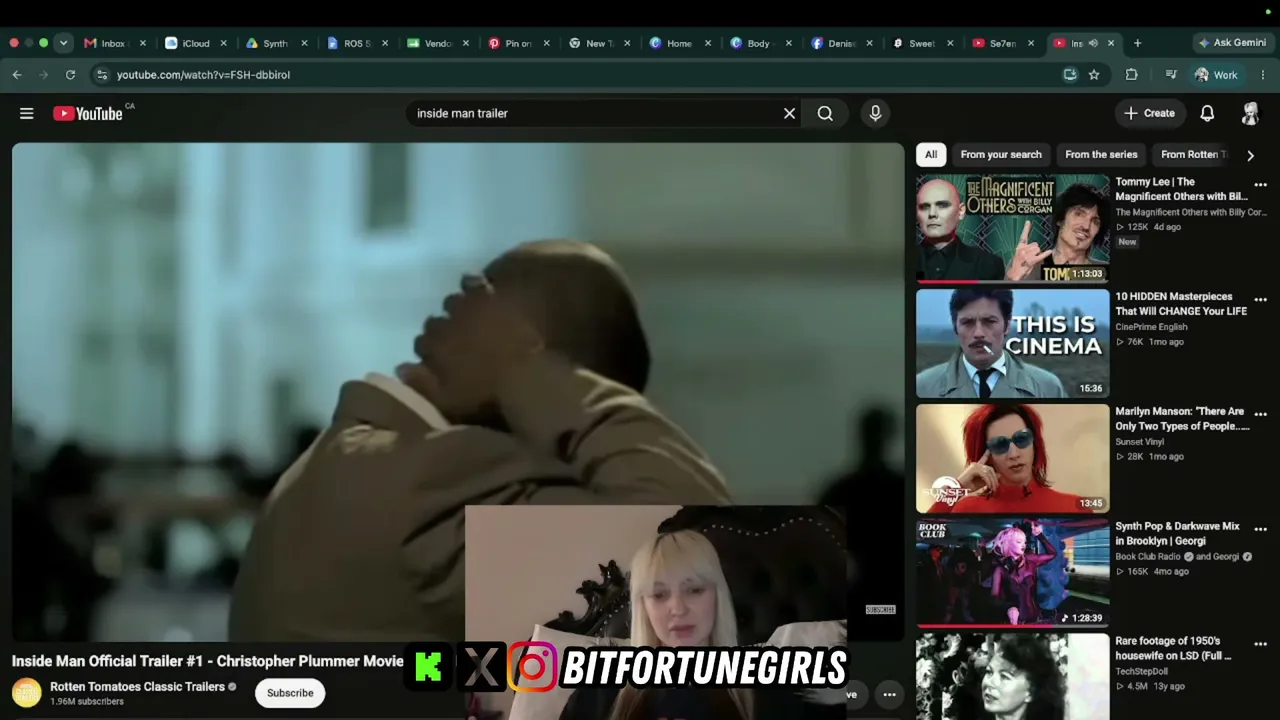Click the 1.96M subscribers text
1280x720 pixels.
[87, 702]
